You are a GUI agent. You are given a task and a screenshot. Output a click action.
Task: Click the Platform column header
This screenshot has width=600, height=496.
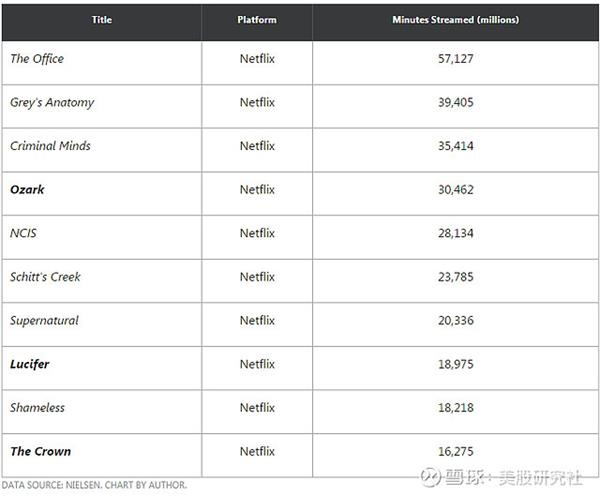click(x=257, y=20)
